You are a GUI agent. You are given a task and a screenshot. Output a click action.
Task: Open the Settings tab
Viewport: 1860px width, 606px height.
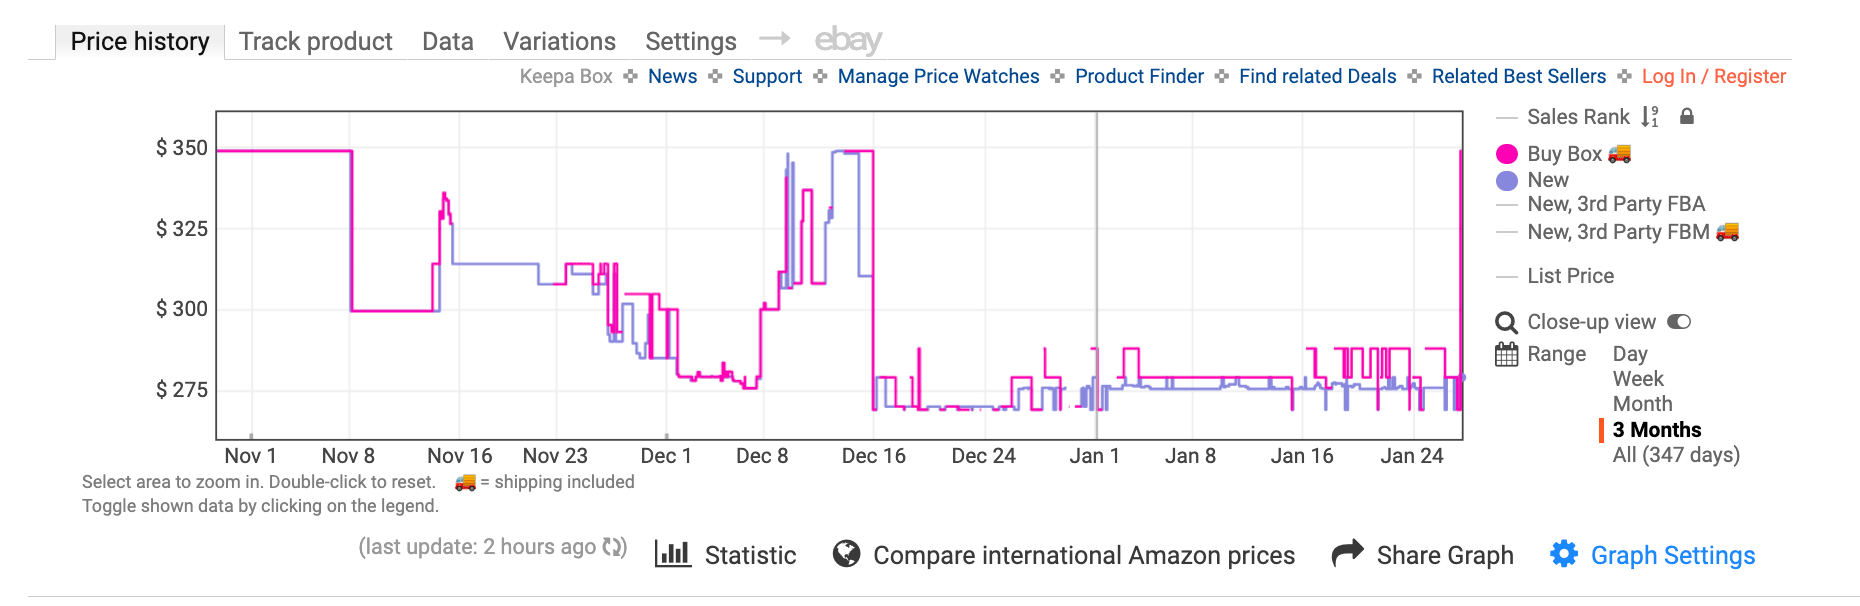pos(690,41)
